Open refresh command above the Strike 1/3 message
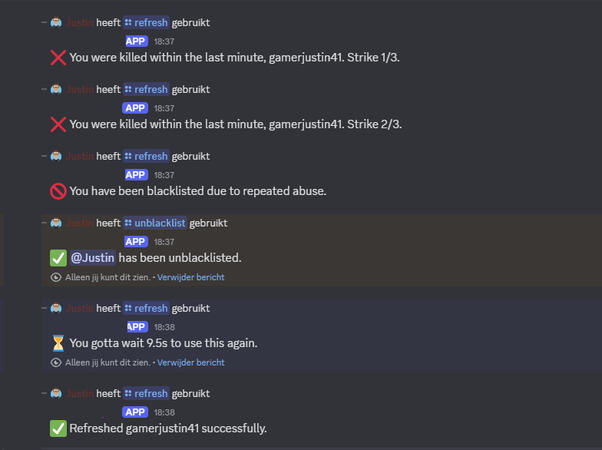 [146, 22]
